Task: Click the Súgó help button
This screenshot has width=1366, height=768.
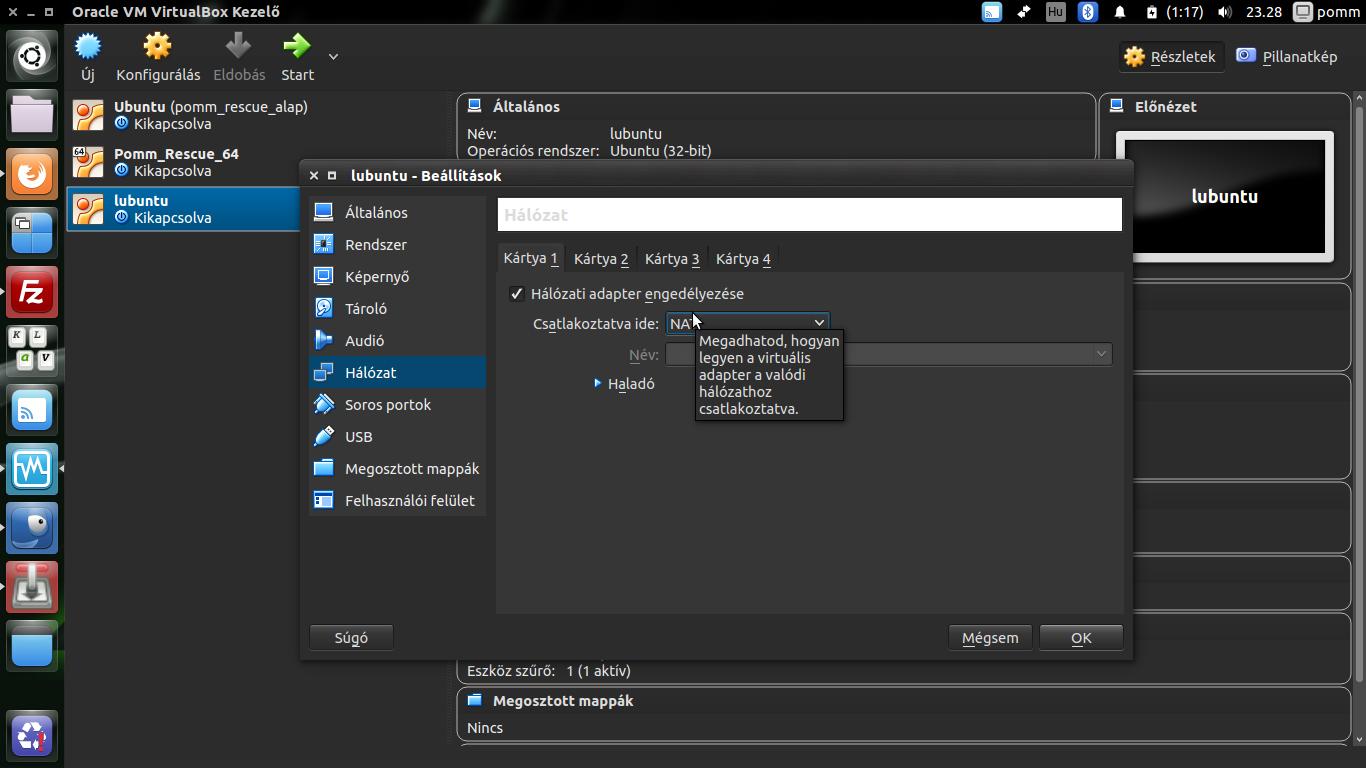Action: (351, 637)
